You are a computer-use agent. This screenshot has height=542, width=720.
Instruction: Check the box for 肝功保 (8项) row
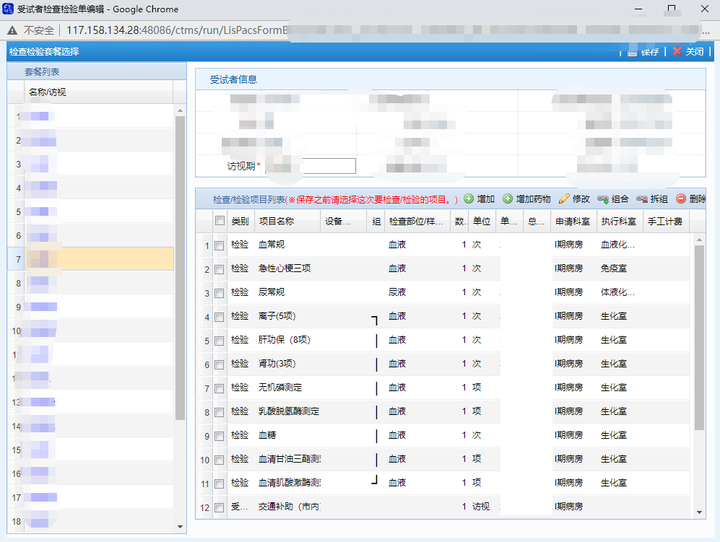(219, 341)
